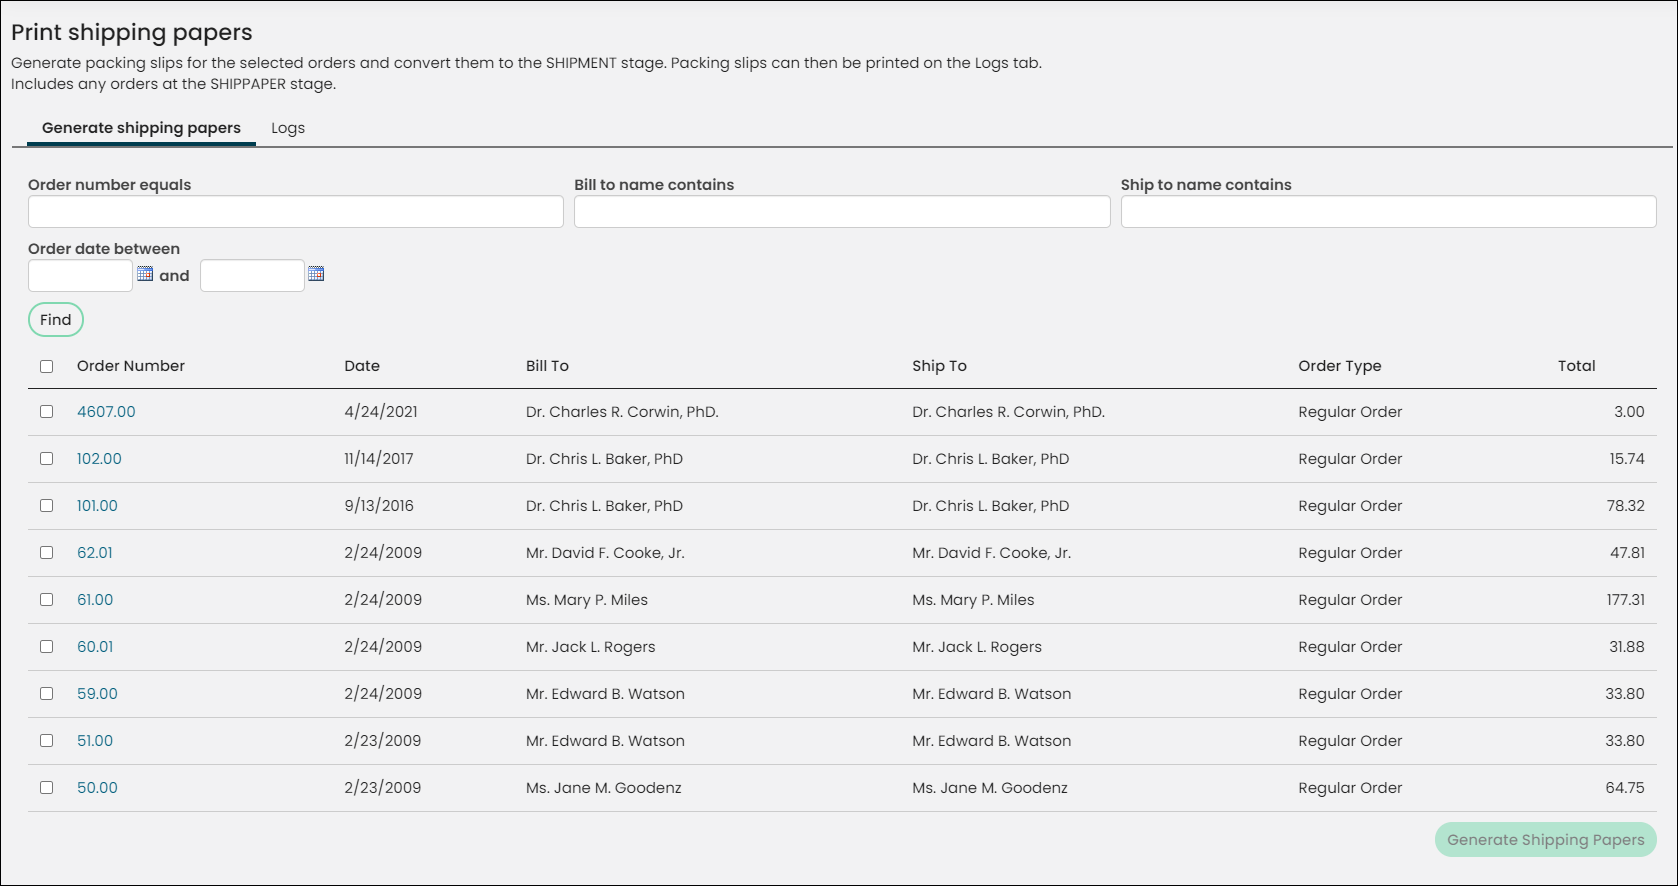Check the box for order 4607.00
Image resolution: width=1678 pixels, height=886 pixels.
click(47, 411)
